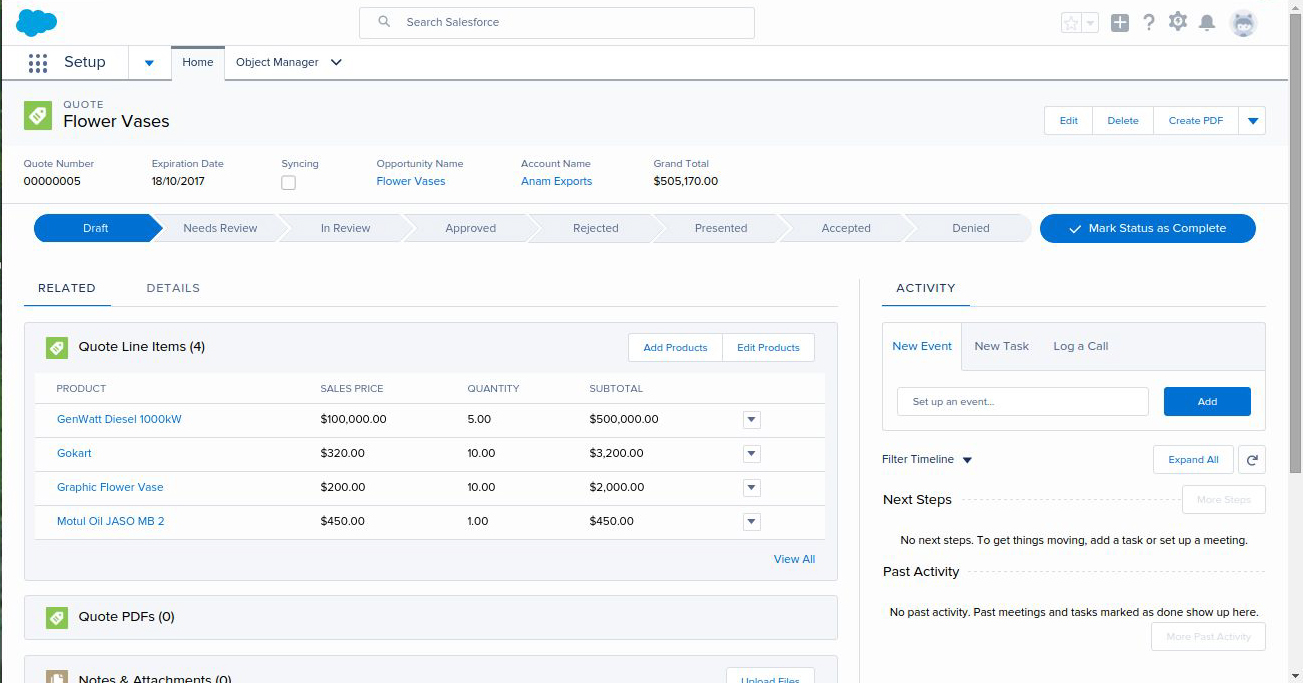1303x683 pixels.
Task: Click the Create PDF button
Action: 1196,121
